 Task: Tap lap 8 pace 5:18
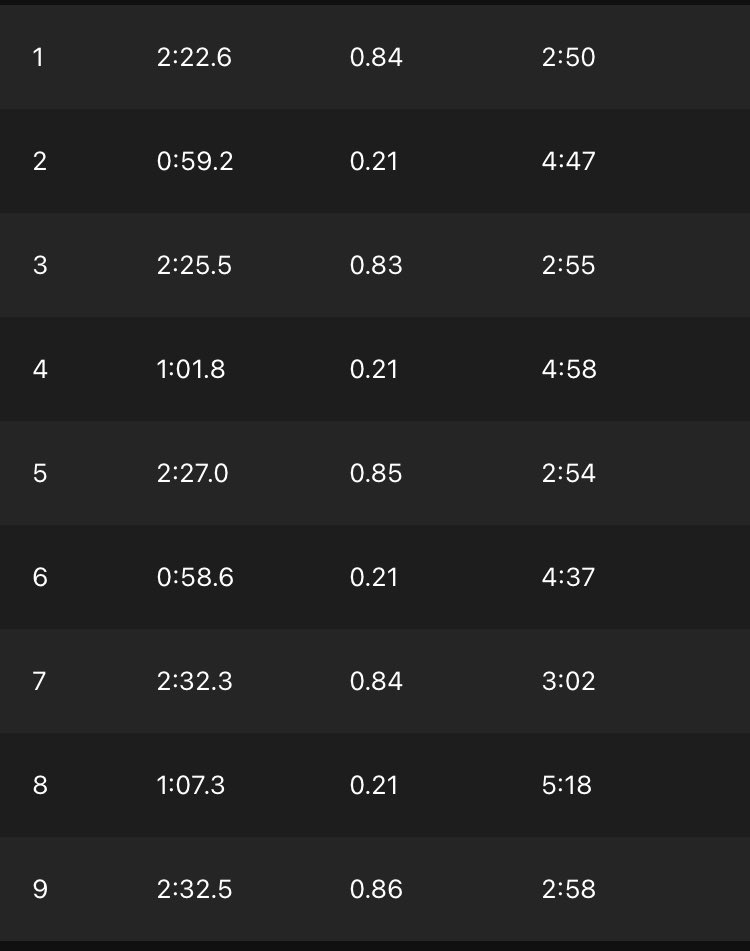[567, 785]
